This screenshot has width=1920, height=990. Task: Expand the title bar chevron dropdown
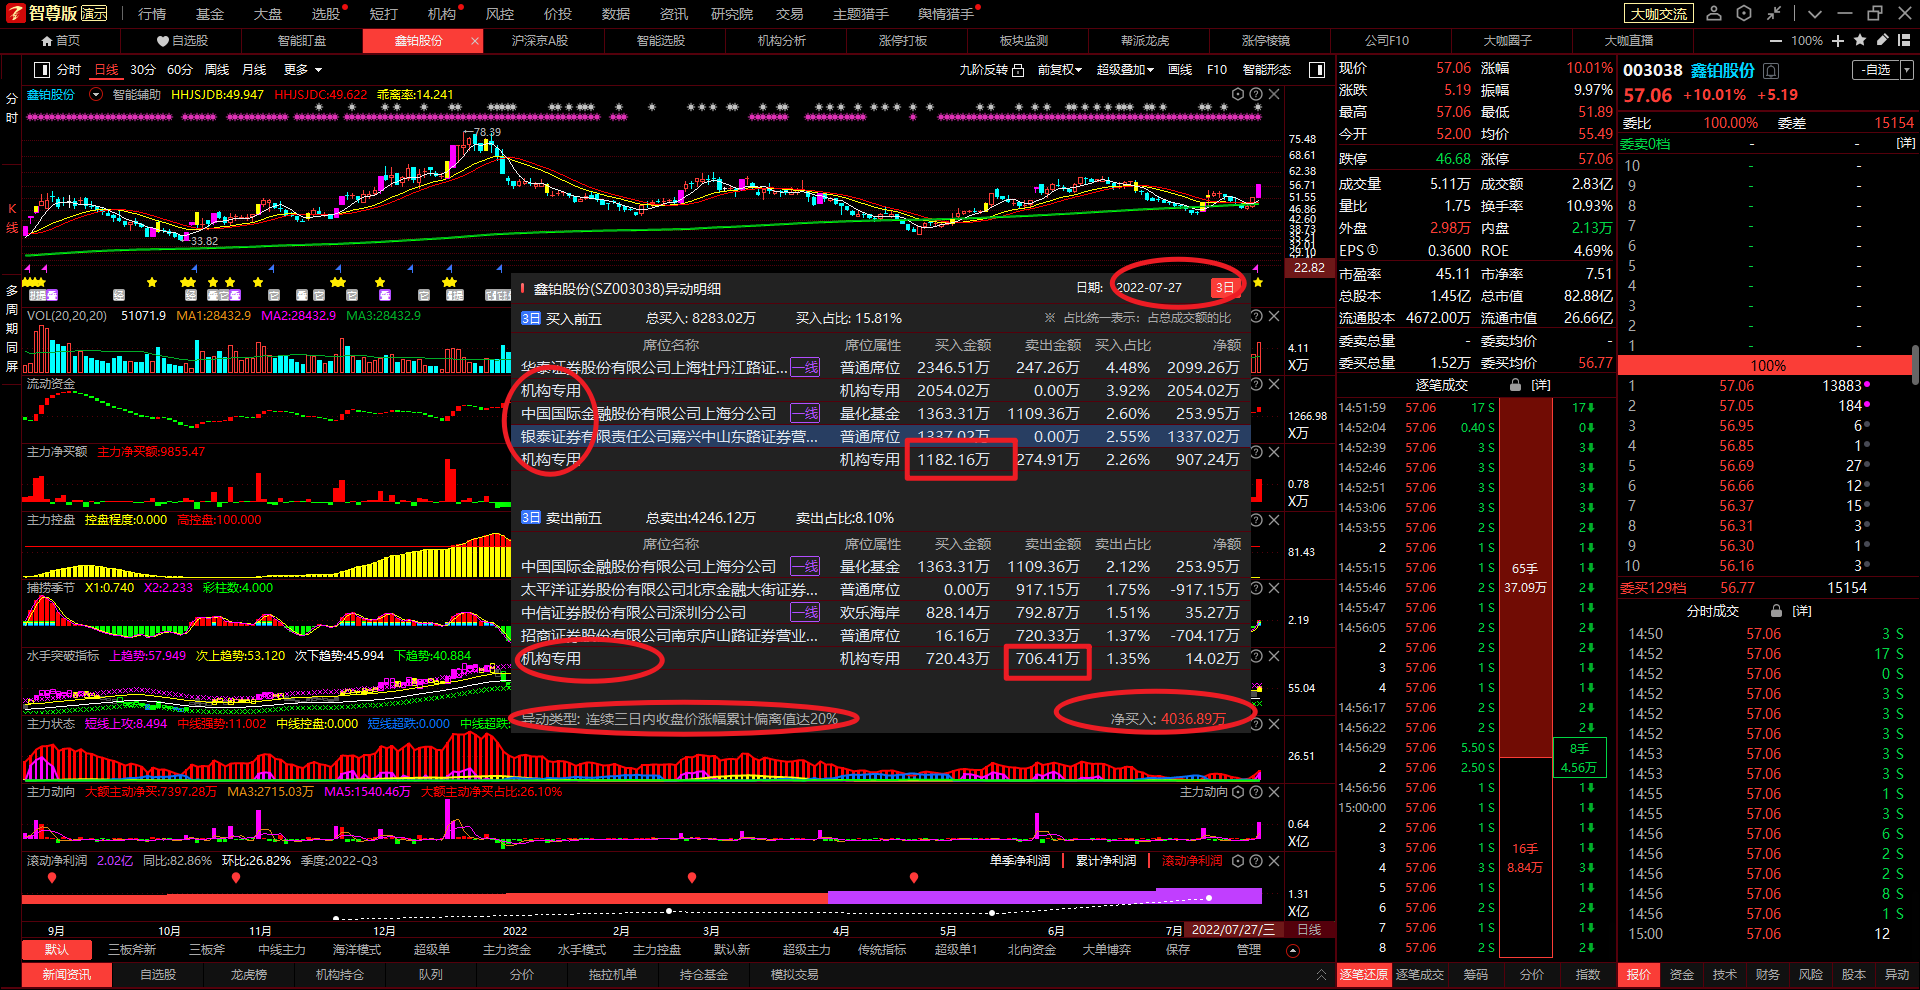tap(1815, 13)
